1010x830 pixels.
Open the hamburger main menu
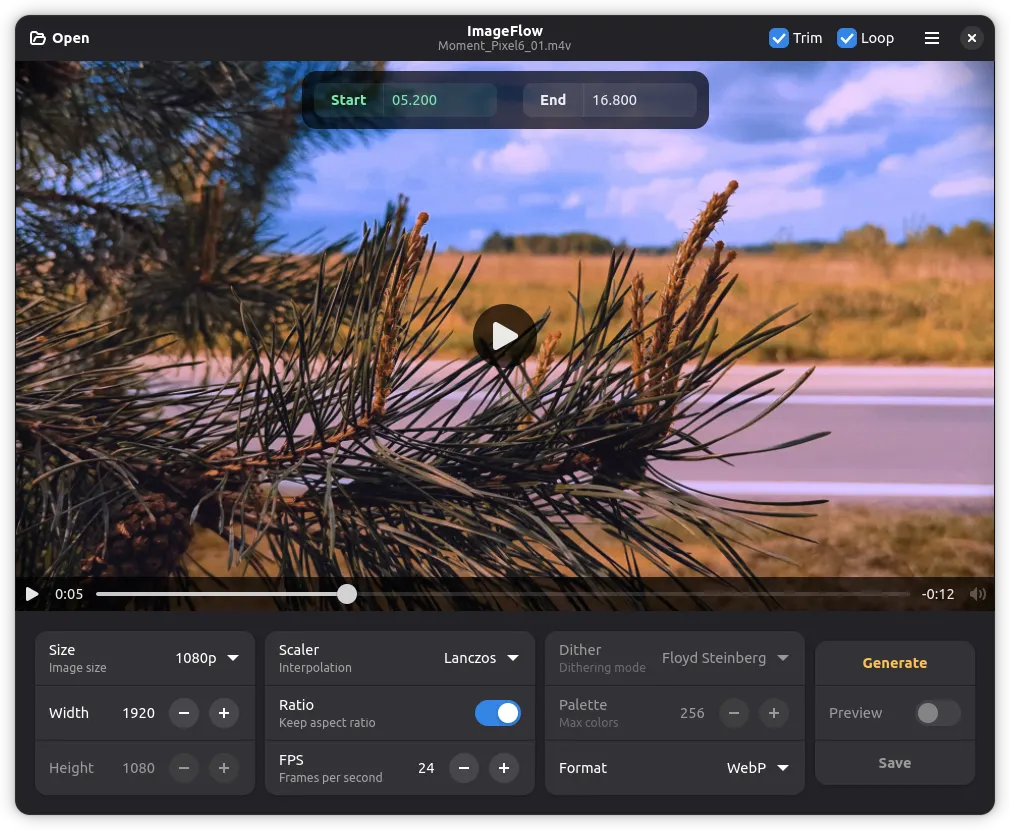click(x=931, y=38)
